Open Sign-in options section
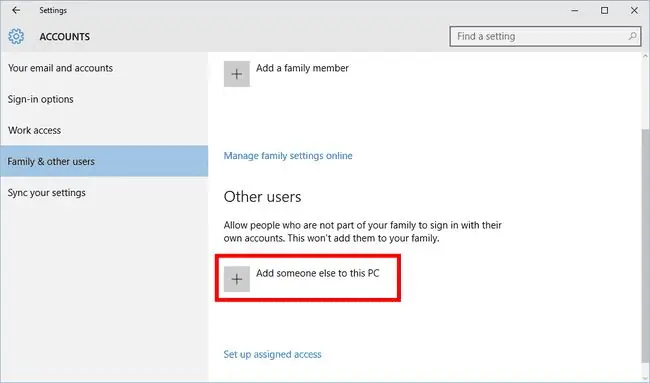Screen dimensions: 650x383 point(104,99)
